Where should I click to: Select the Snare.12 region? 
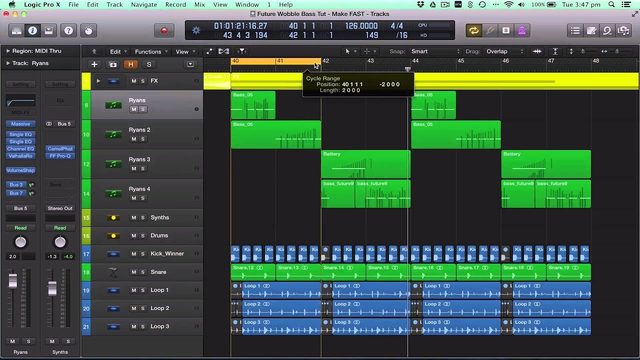pos(253,272)
